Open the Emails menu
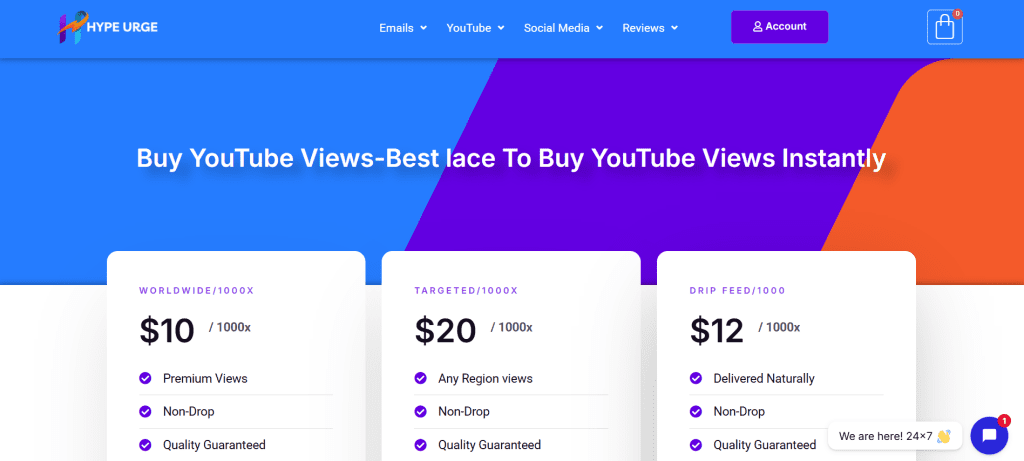1024x461 pixels. click(403, 28)
